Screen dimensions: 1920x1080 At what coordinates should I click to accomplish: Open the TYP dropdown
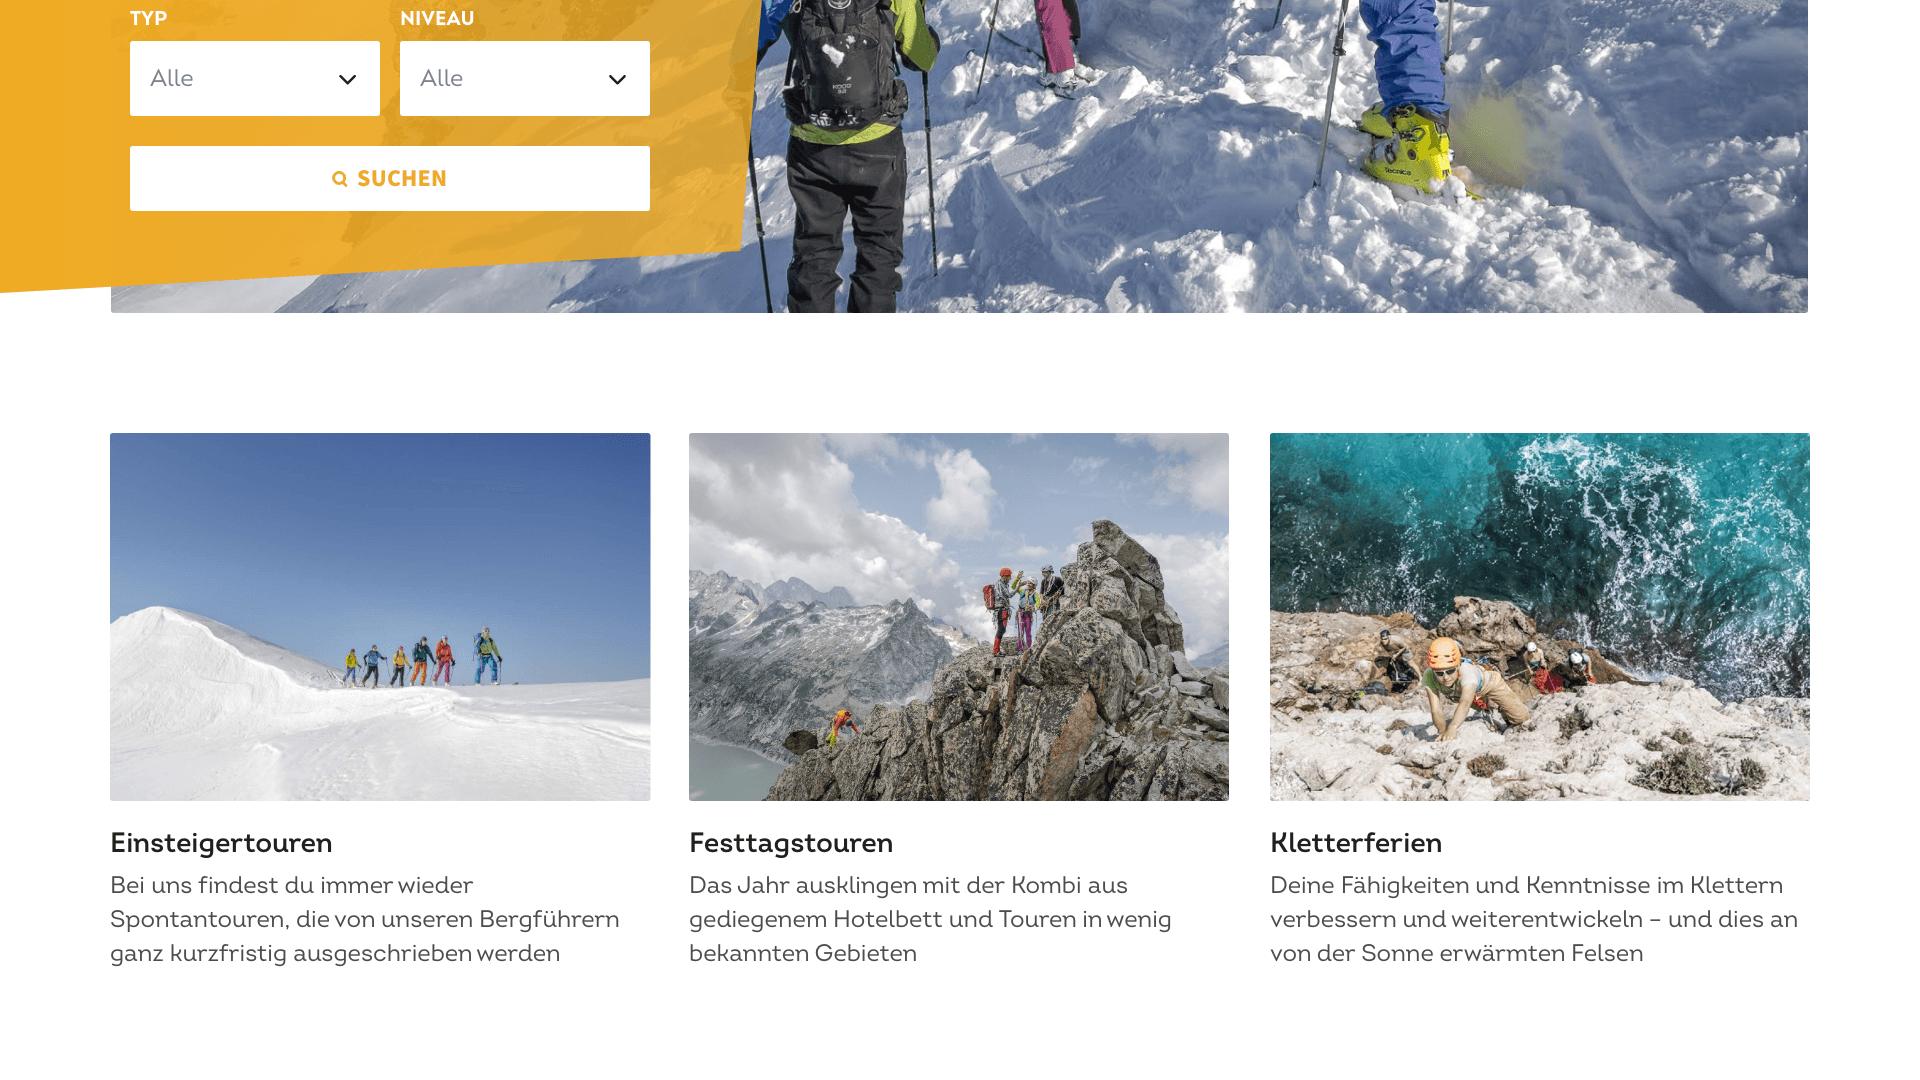click(x=255, y=78)
